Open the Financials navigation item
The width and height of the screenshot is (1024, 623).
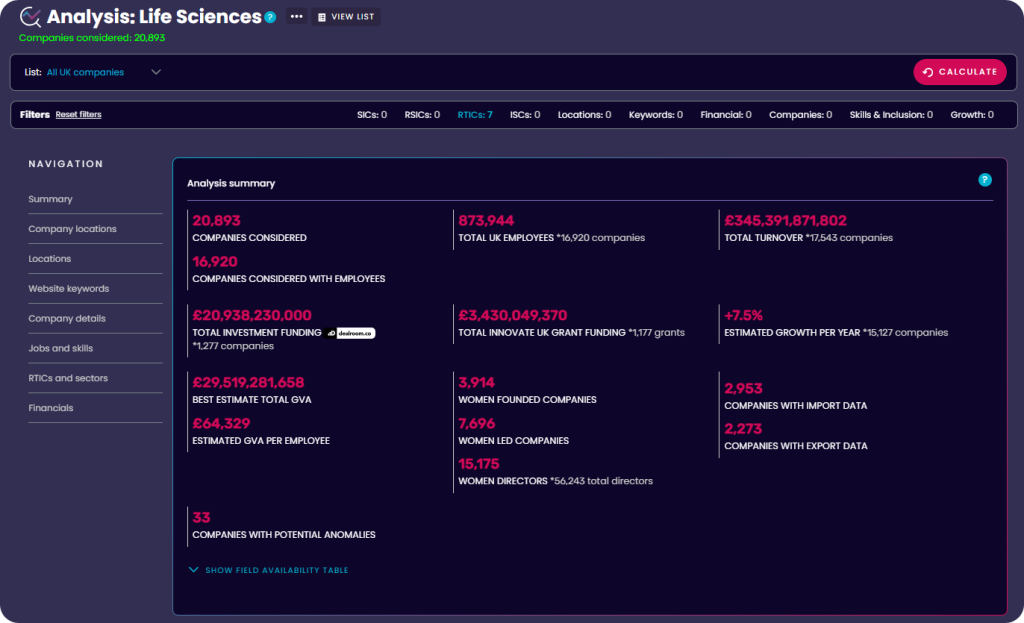[50, 408]
